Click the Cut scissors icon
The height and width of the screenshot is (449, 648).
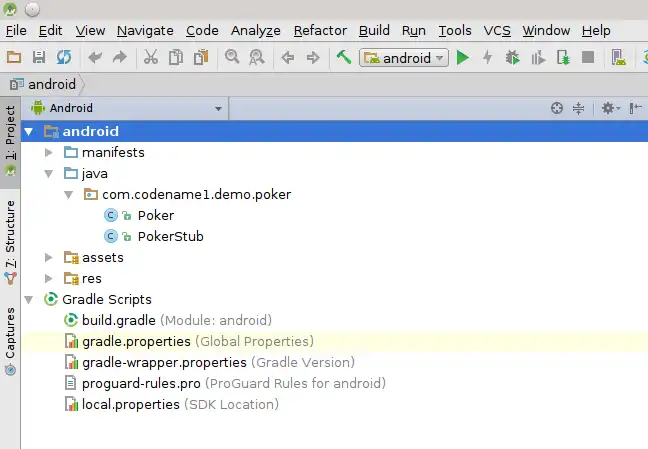(150, 57)
